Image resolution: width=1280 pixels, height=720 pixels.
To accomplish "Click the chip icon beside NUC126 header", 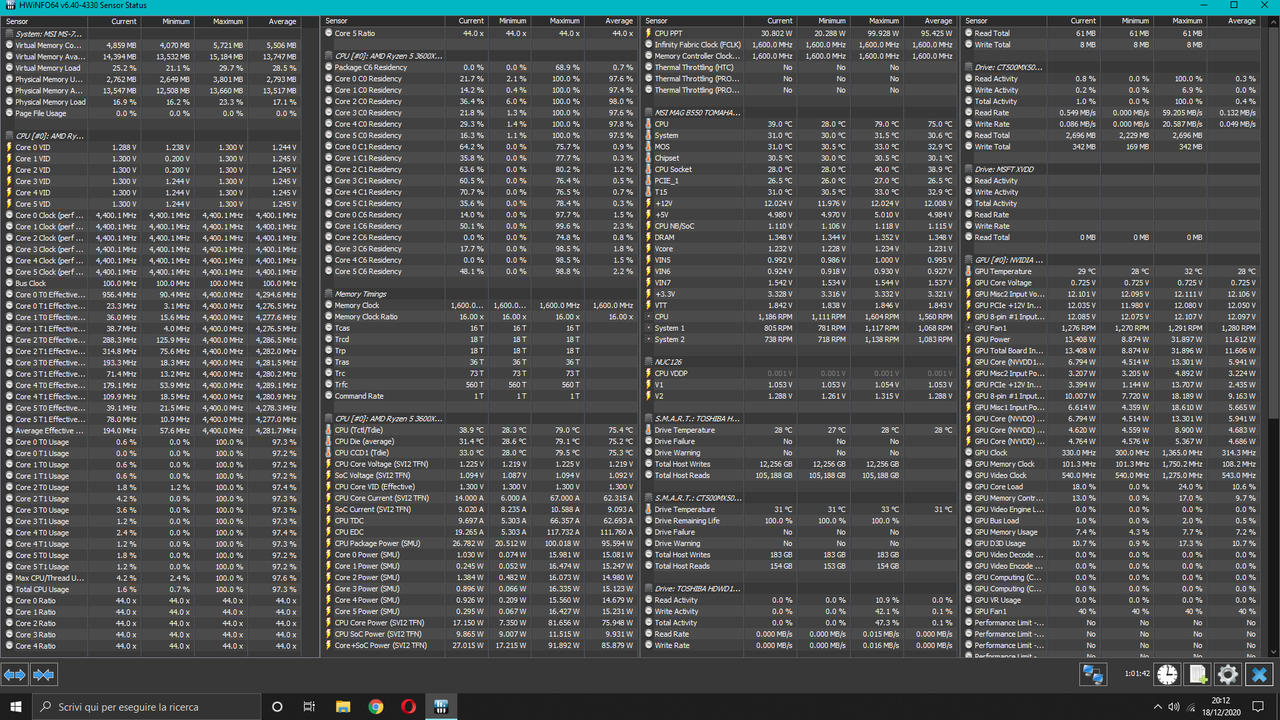I will (649, 361).
